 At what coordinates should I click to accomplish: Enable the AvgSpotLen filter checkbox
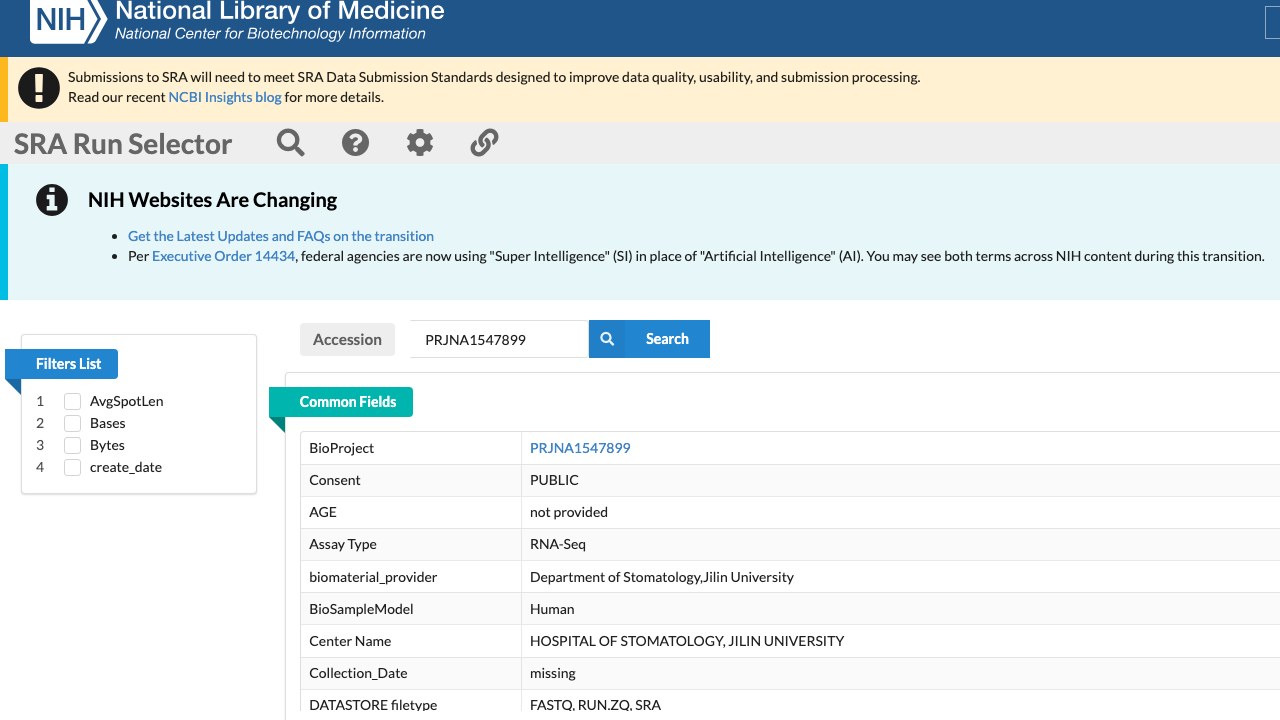[72, 401]
